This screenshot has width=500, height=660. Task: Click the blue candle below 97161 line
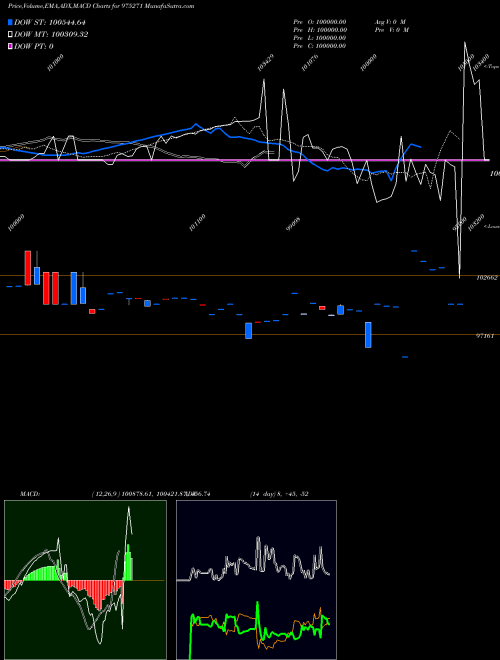[x=368, y=335]
